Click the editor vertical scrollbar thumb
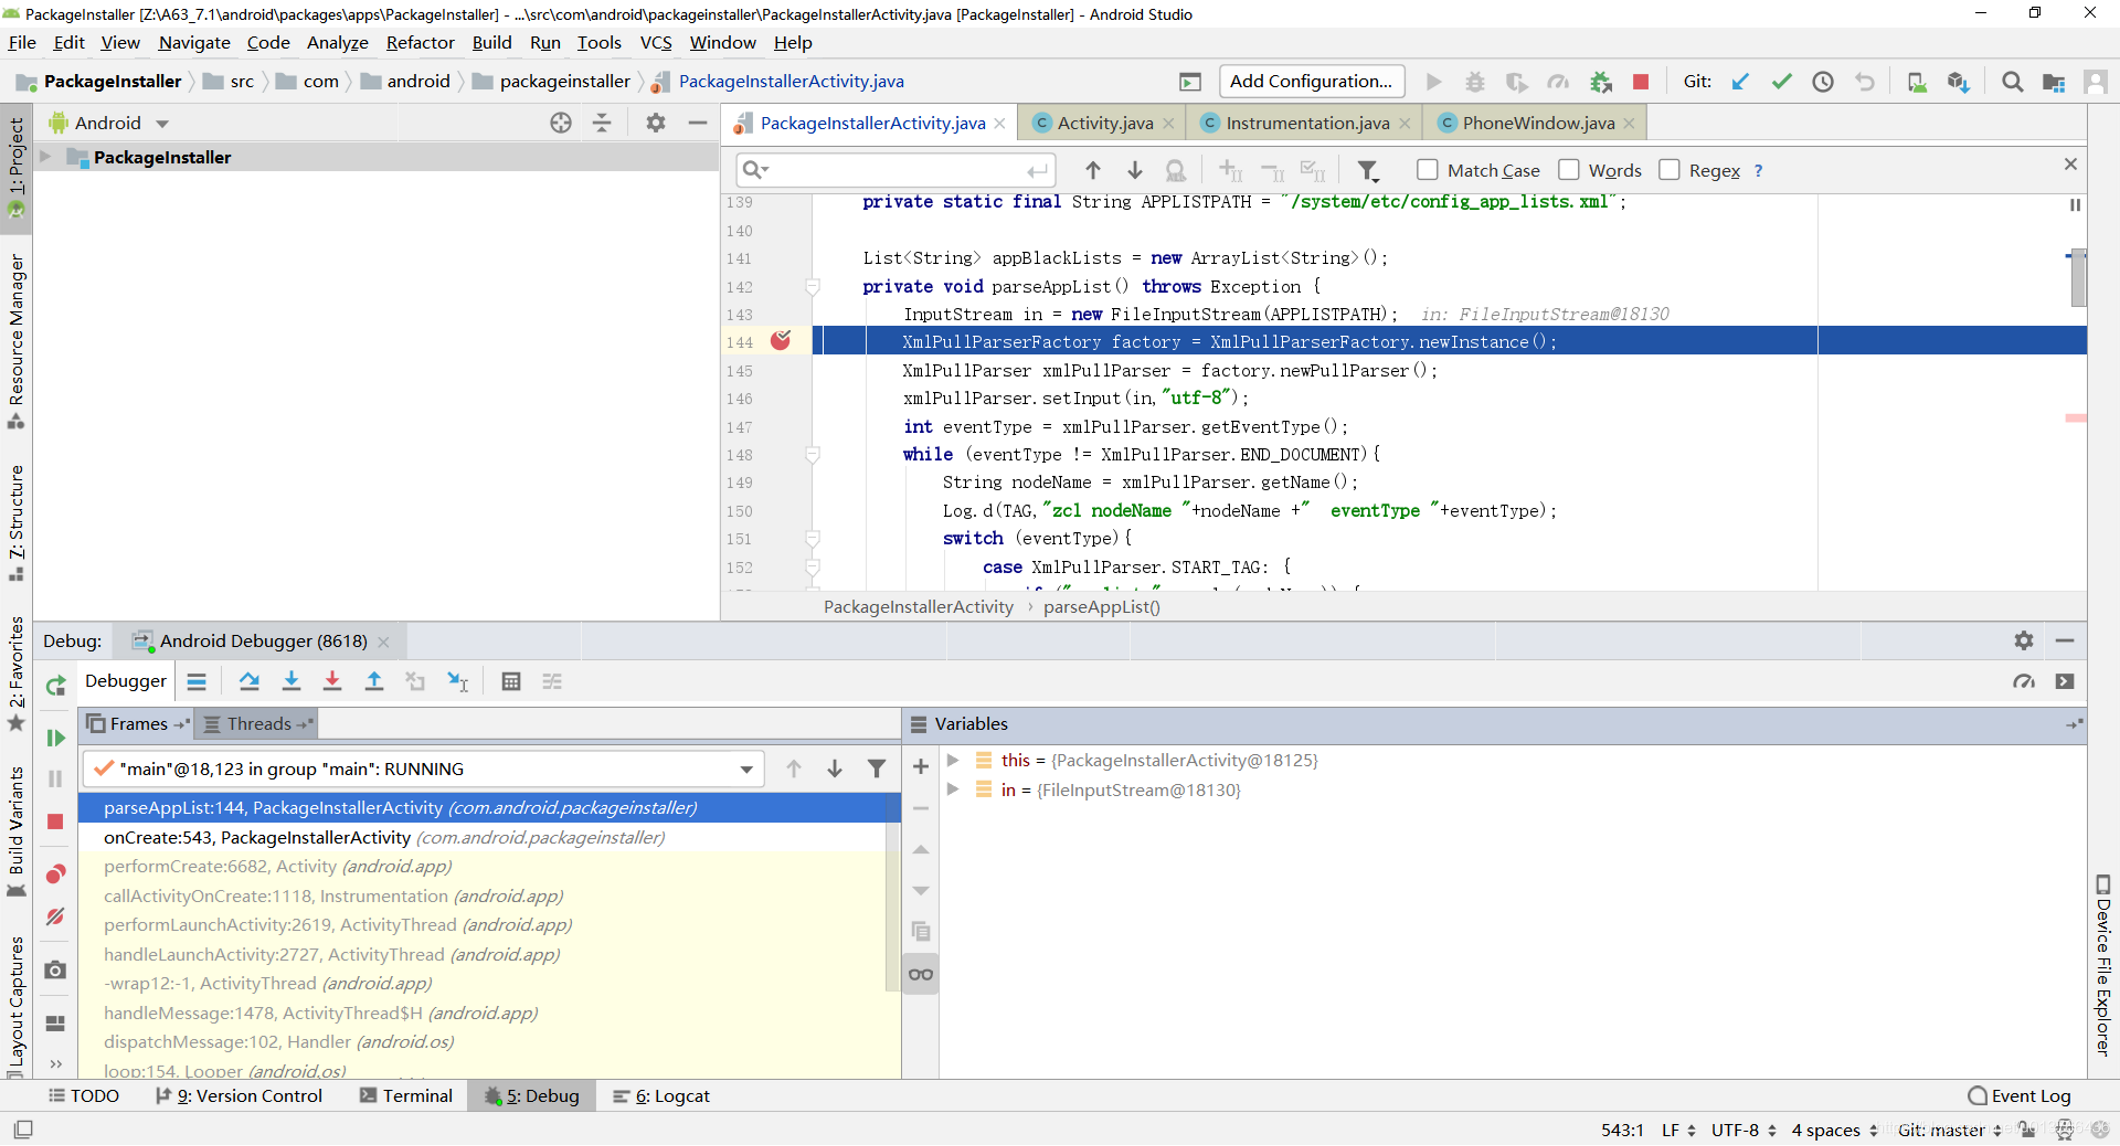The image size is (2120, 1146). (2078, 278)
